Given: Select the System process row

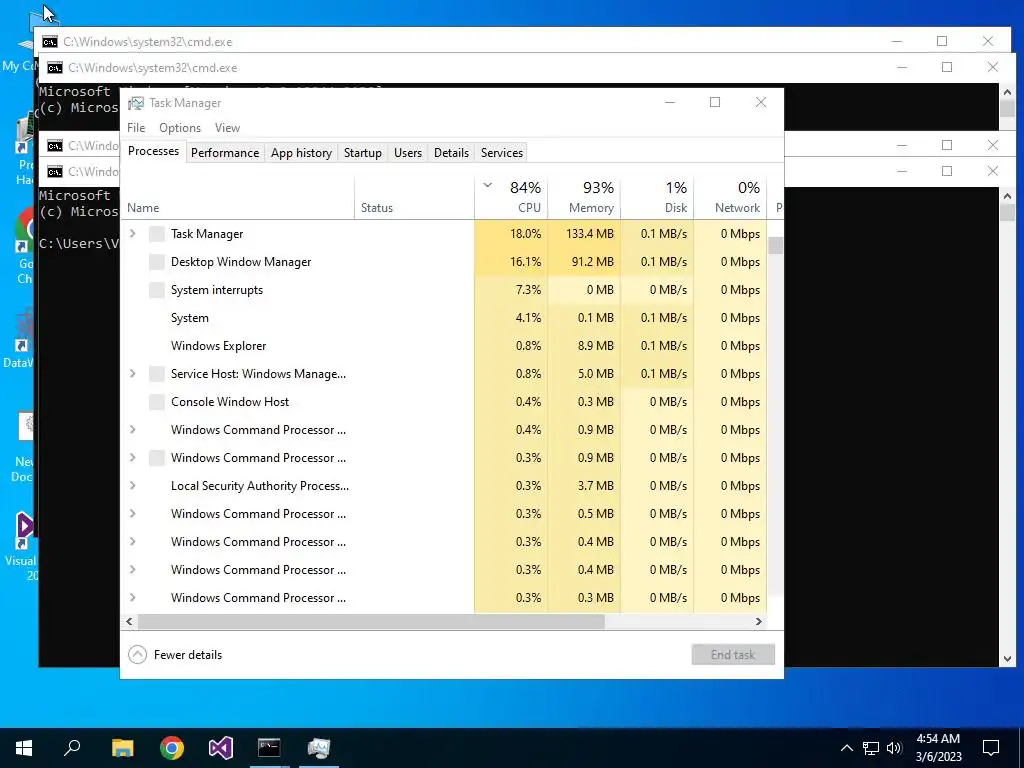Looking at the screenshot, I should tap(444, 318).
